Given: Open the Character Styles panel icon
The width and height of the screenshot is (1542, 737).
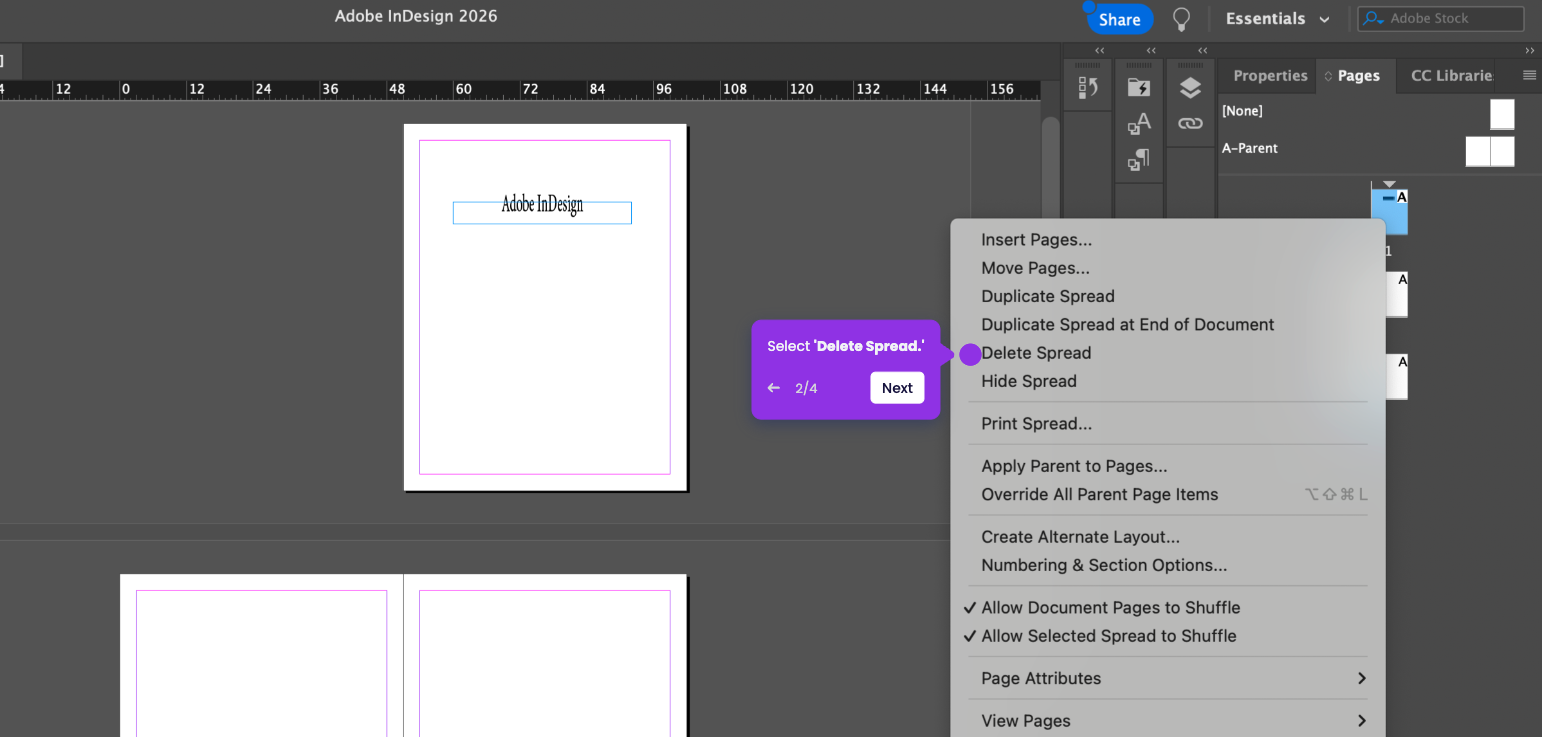Looking at the screenshot, I should point(1139,123).
